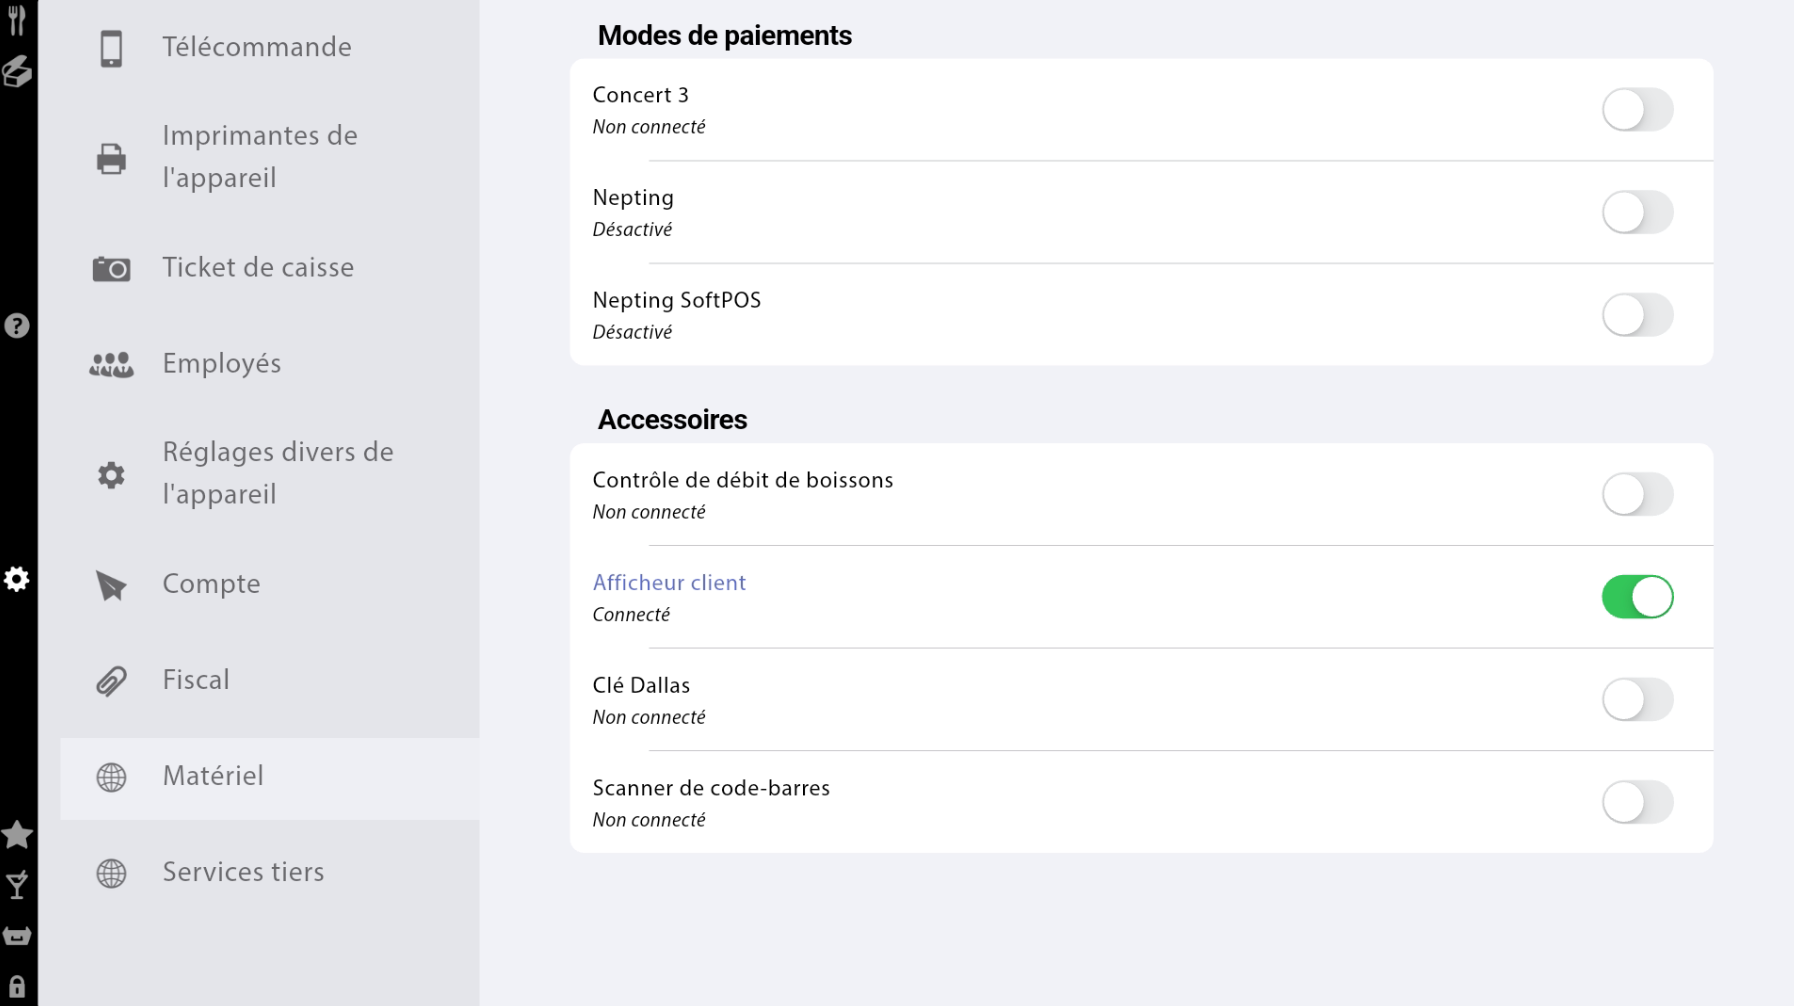Go to the Télécommande menu item
This screenshot has height=1006, width=1794.
click(257, 47)
